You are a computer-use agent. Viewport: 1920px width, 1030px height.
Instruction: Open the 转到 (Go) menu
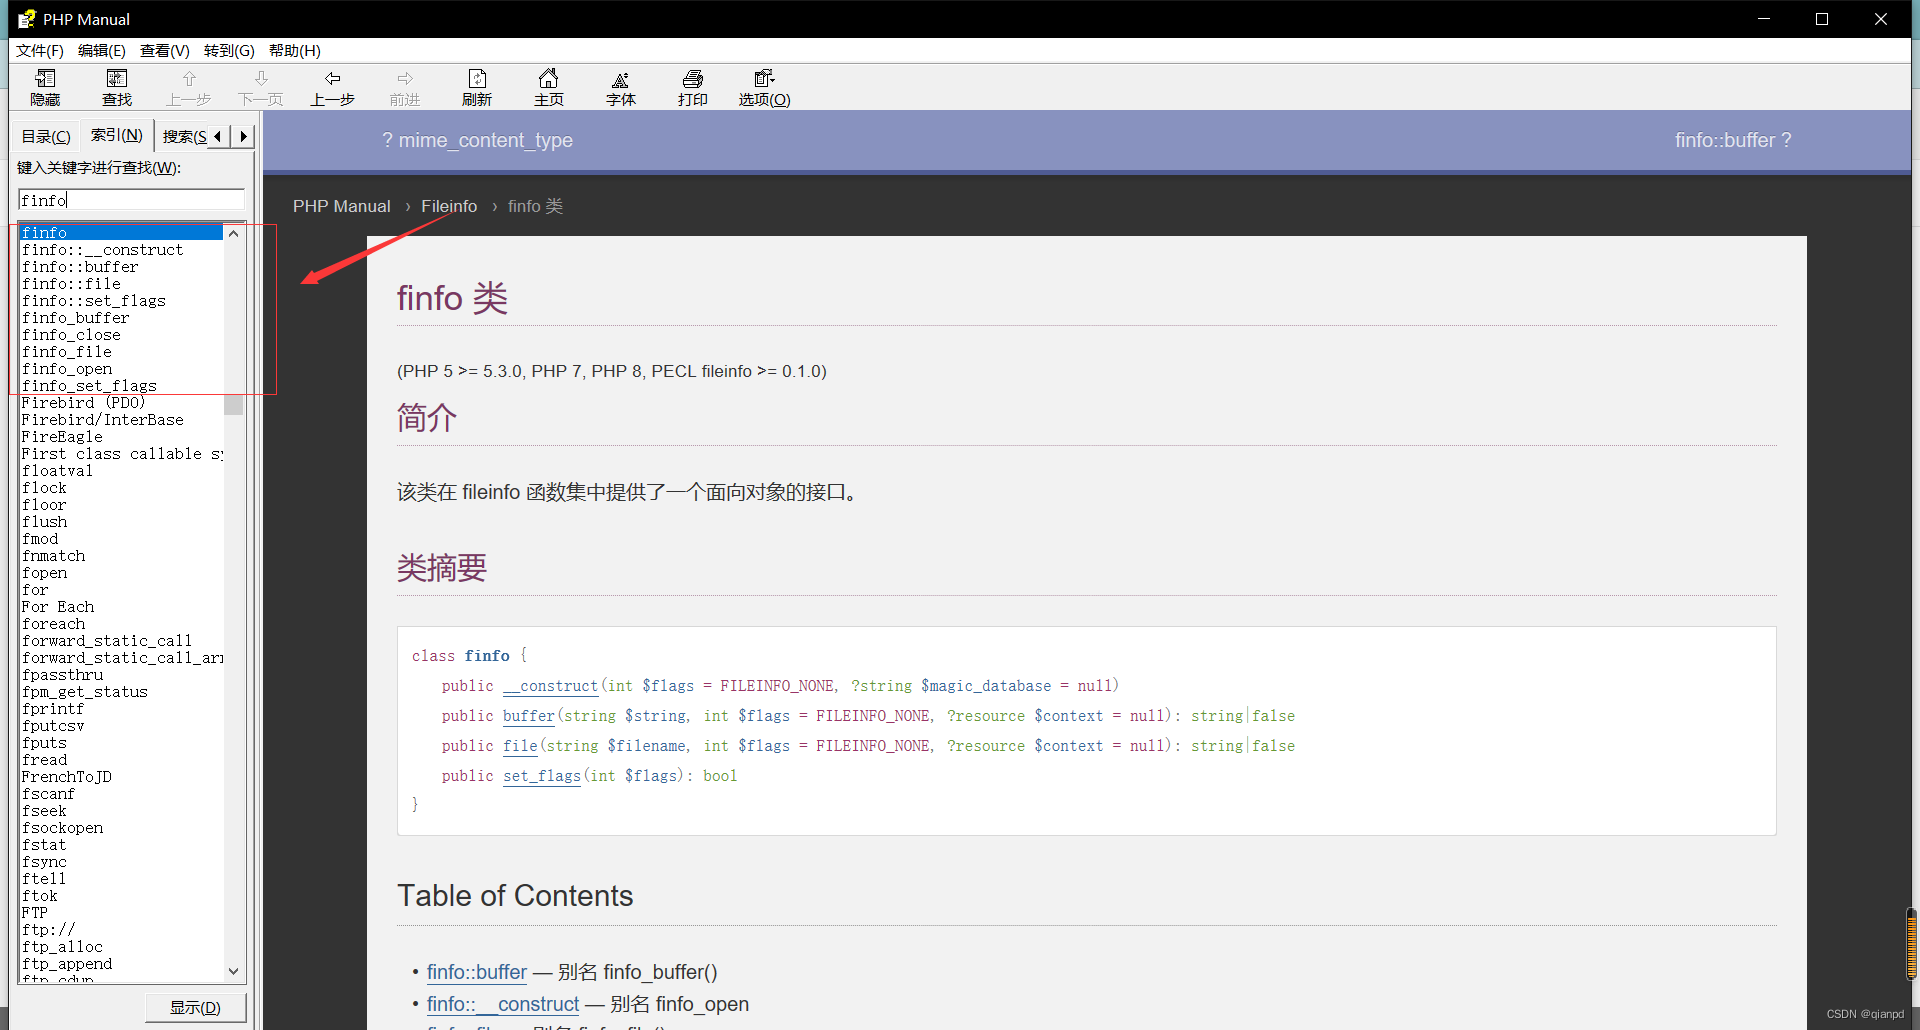[x=229, y=50]
